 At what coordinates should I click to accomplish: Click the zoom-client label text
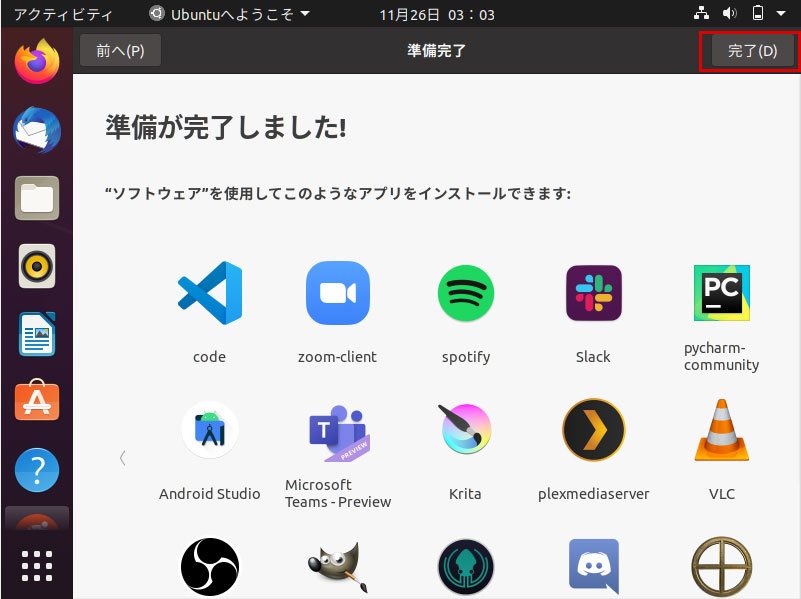pos(338,357)
